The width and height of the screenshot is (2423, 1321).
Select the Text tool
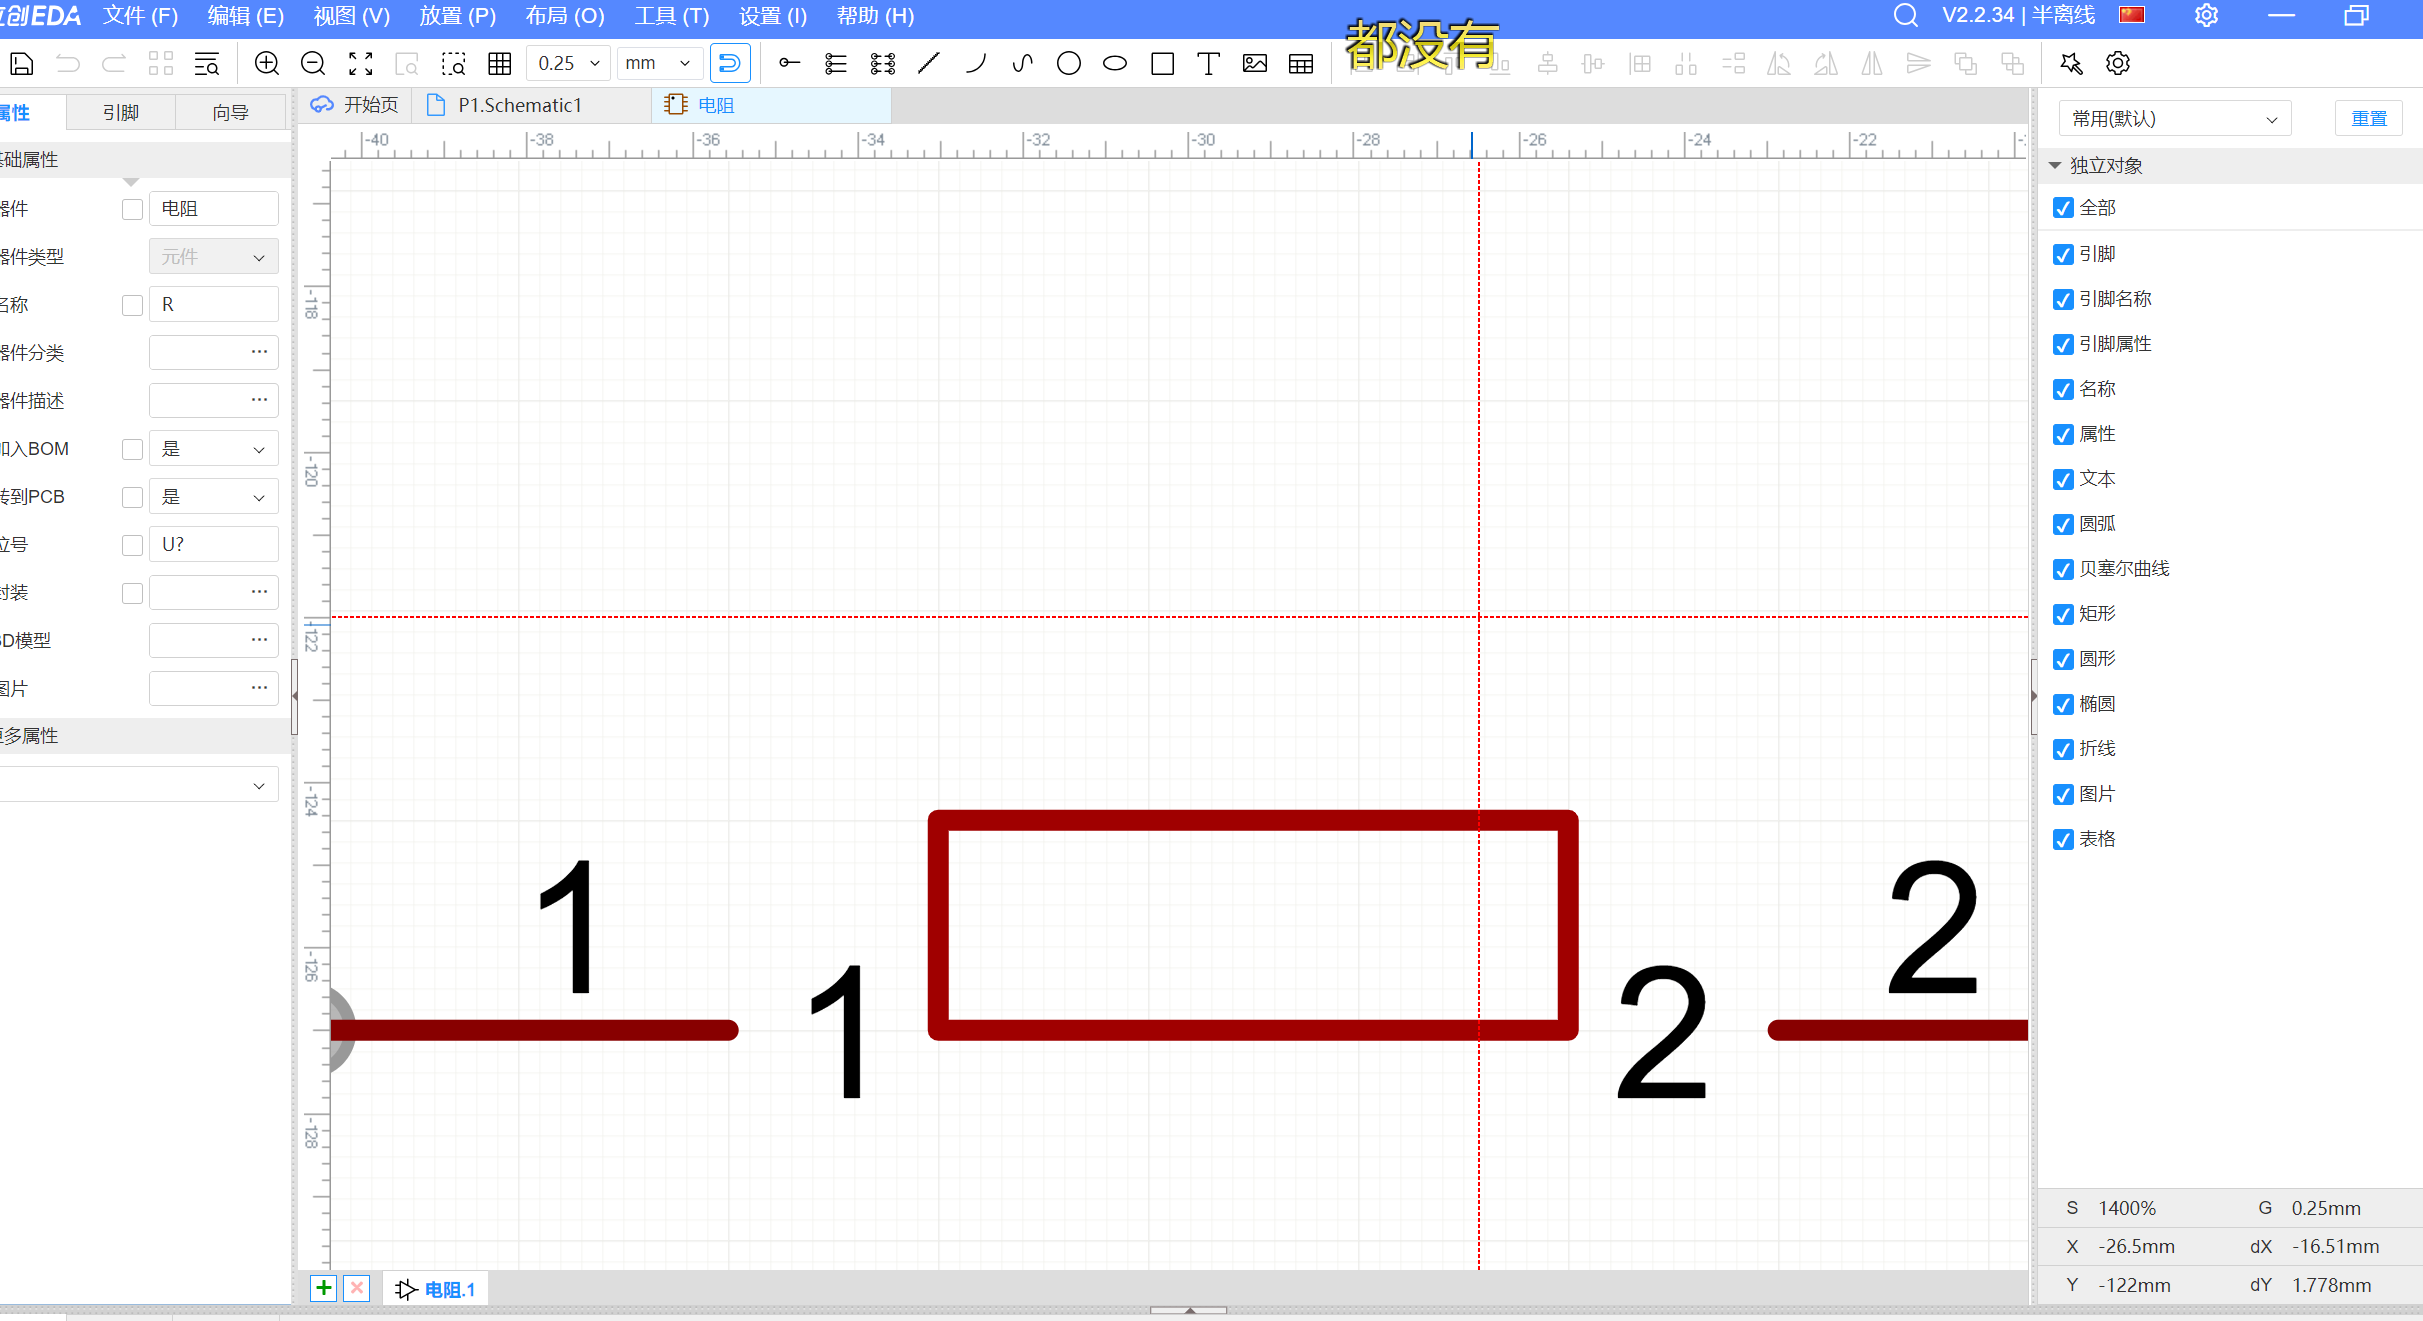click(1208, 64)
